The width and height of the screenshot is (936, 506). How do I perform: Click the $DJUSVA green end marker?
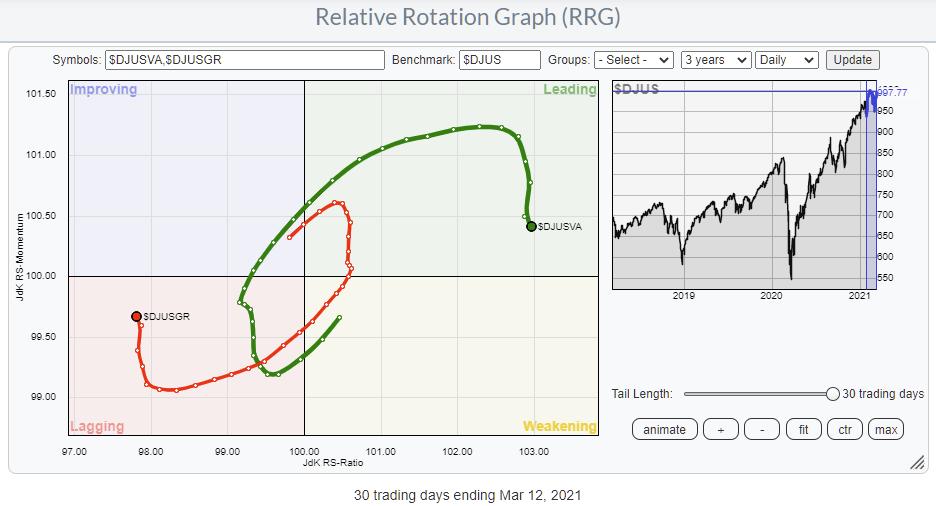pyautogui.click(x=531, y=226)
